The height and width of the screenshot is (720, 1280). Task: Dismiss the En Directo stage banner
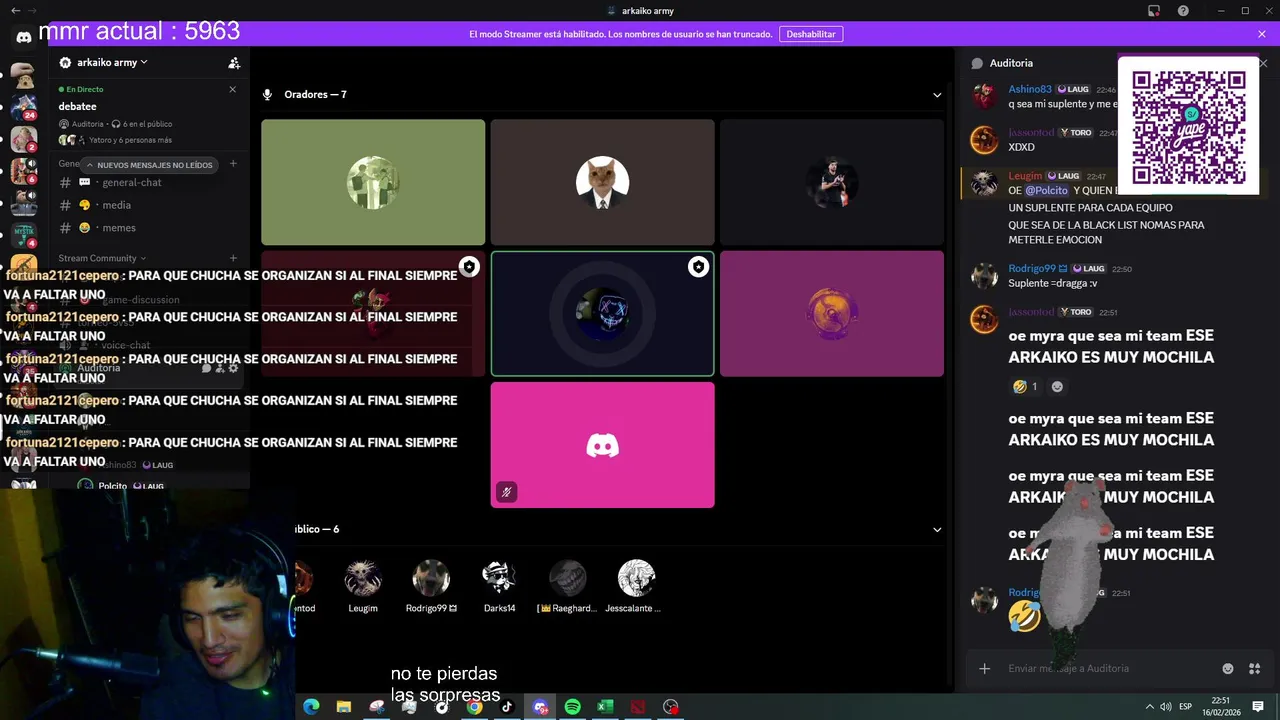coord(233,89)
